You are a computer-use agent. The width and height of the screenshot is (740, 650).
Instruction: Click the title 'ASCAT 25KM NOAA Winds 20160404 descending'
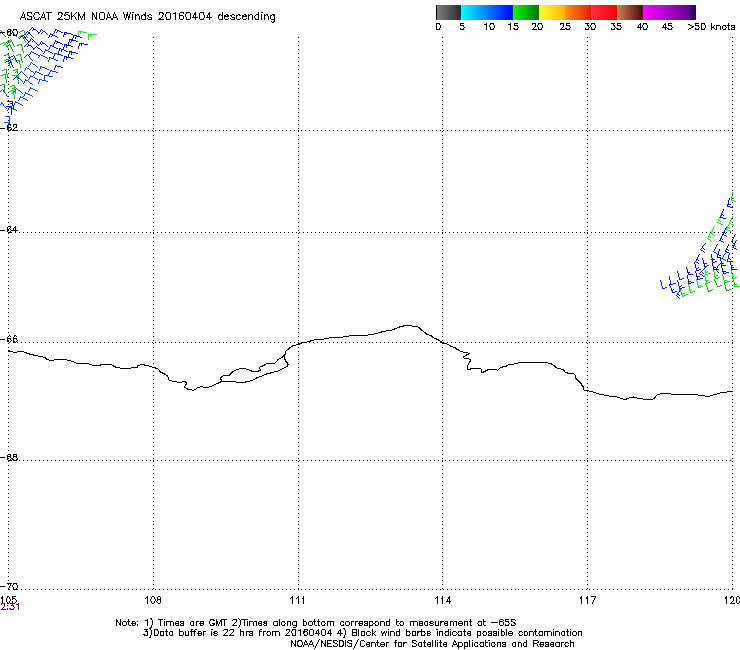(x=147, y=17)
